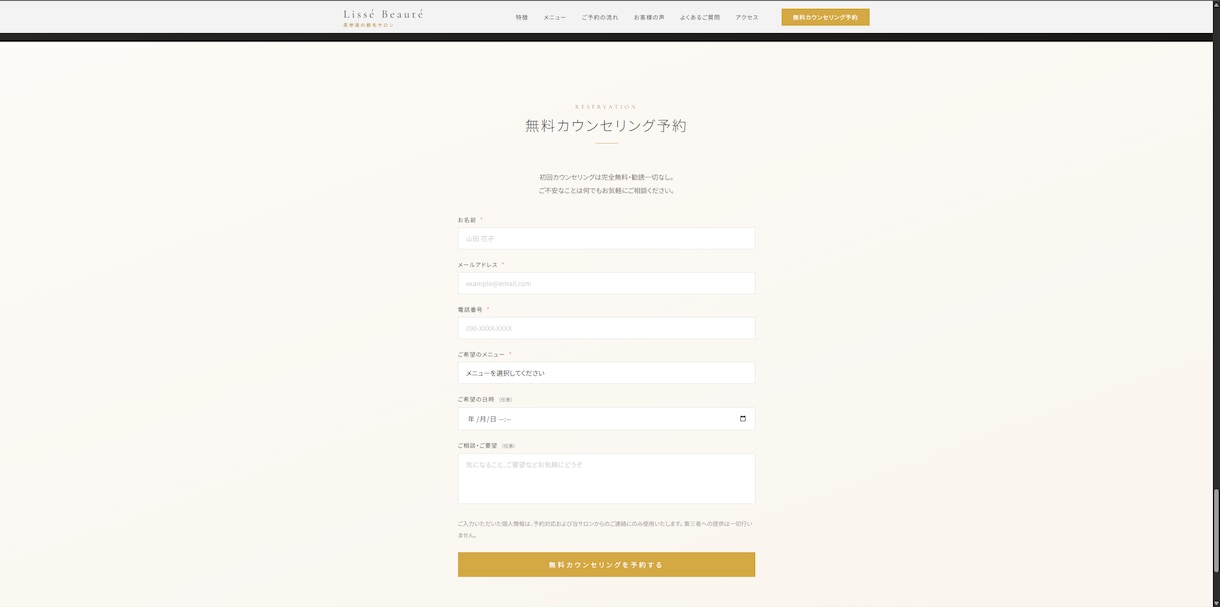Image resolution: width=1220 pixels, height=607 pixels.
Task: Click the メールアドレス field label
Action: (478, 265)
